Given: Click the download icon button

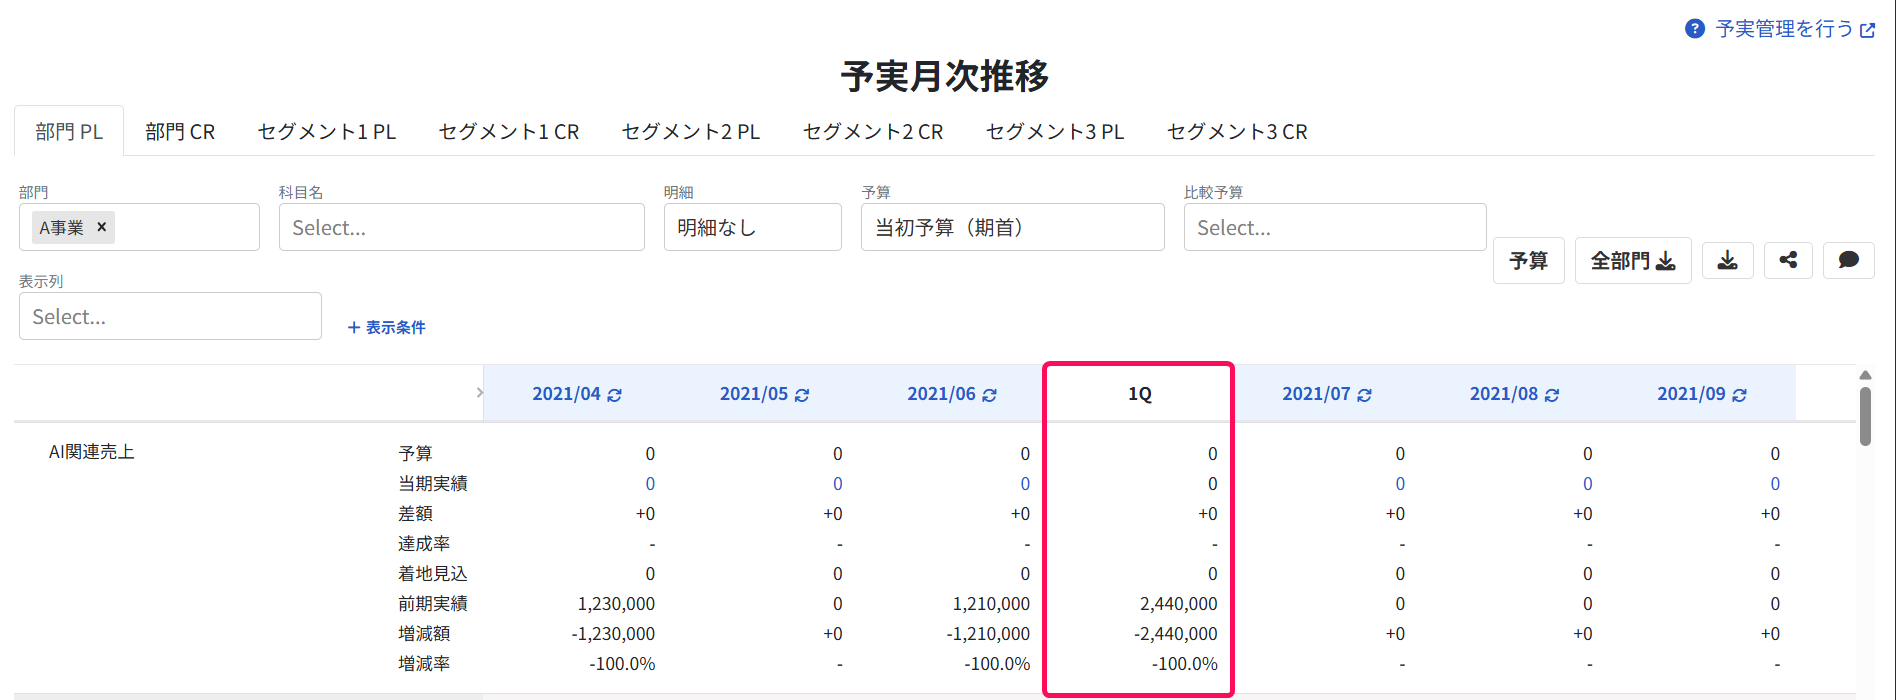Looking at the screenshot, I should 1727,260.
